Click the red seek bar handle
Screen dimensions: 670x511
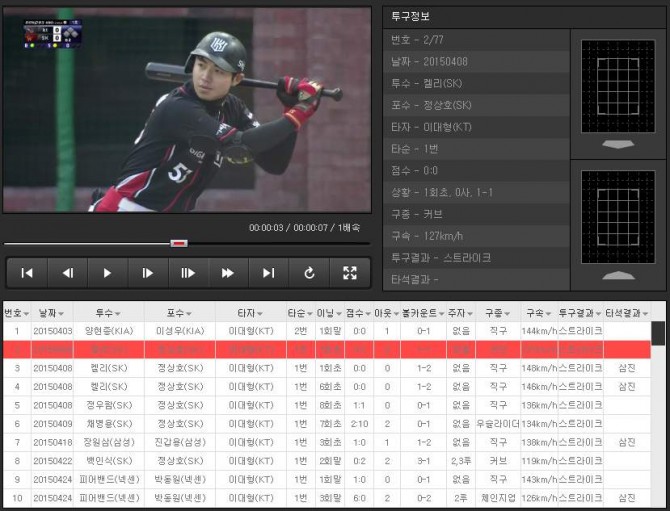point(179,243)
